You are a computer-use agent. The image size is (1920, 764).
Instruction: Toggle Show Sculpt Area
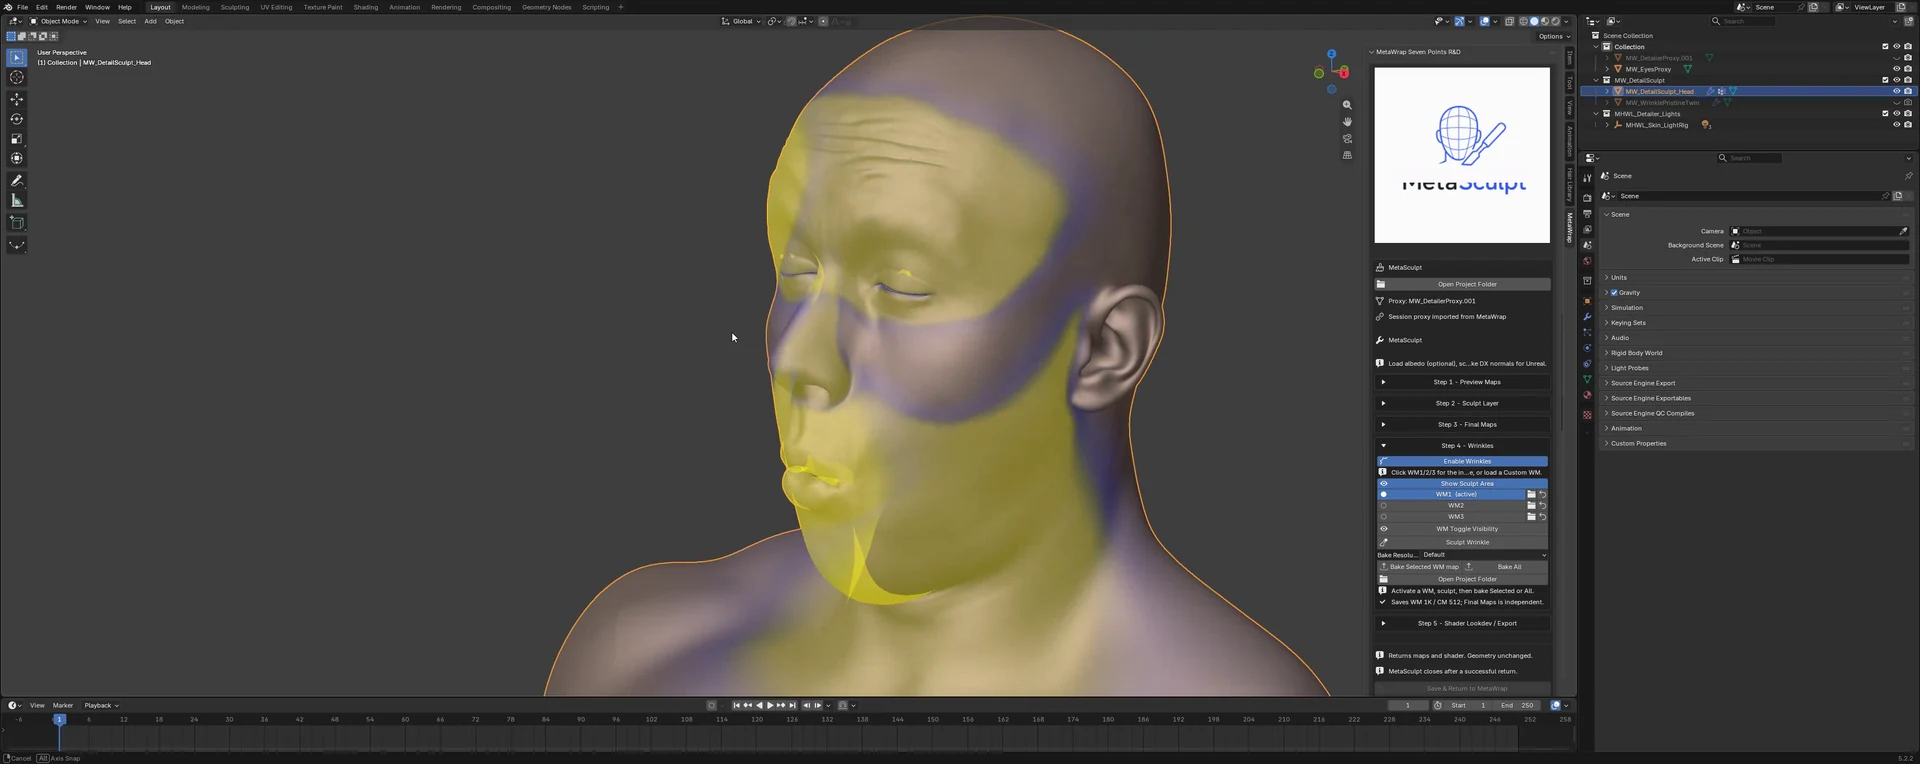click(x=1462, y=484)
